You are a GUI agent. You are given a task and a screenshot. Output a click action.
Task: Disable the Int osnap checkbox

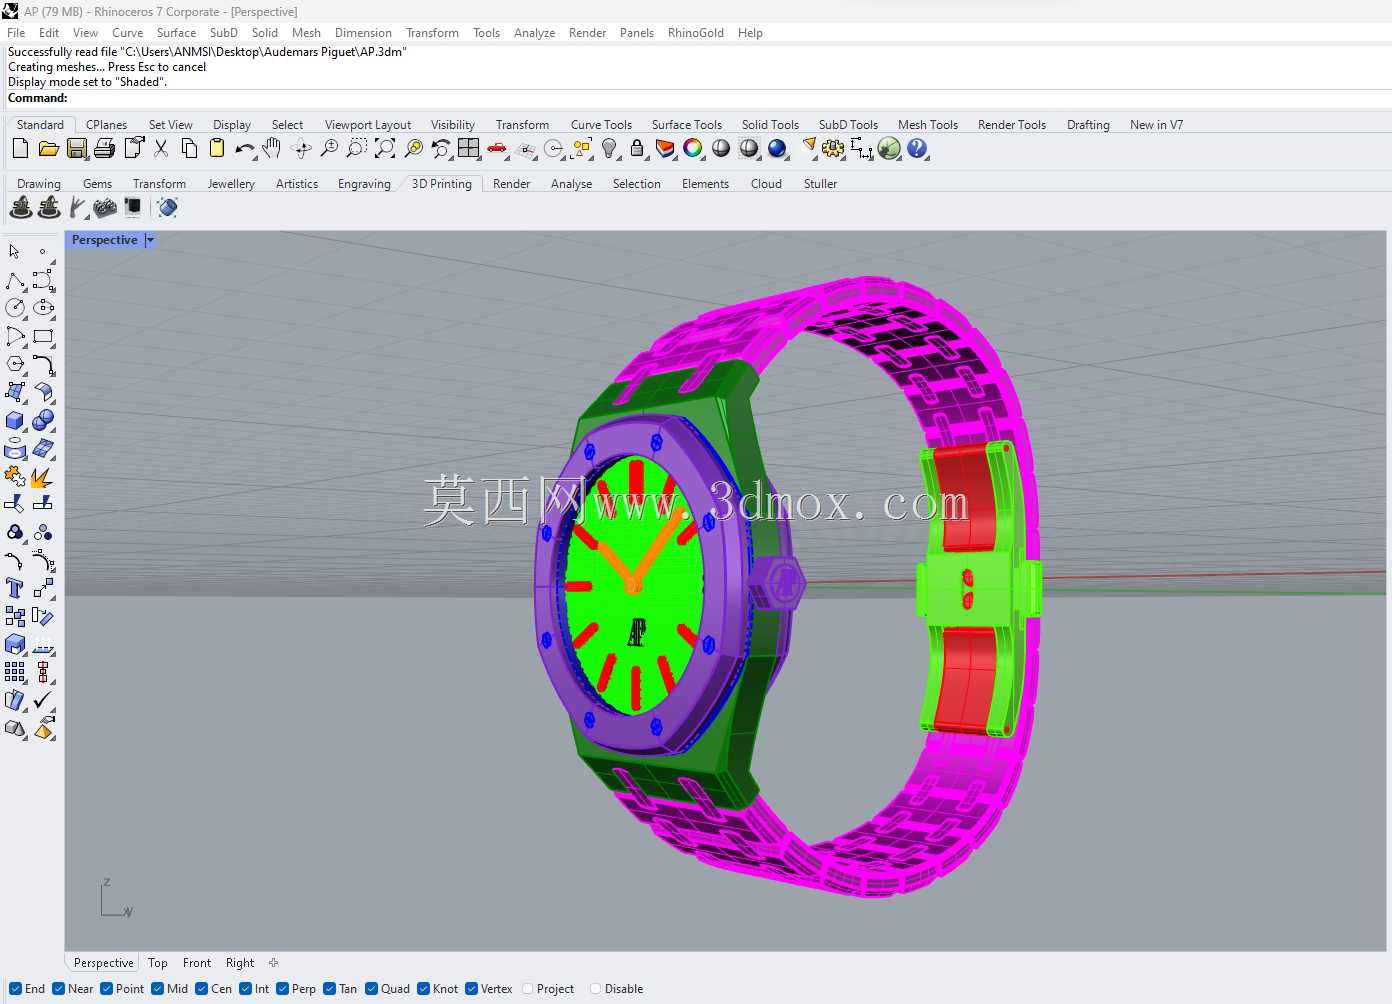(246, 989)
